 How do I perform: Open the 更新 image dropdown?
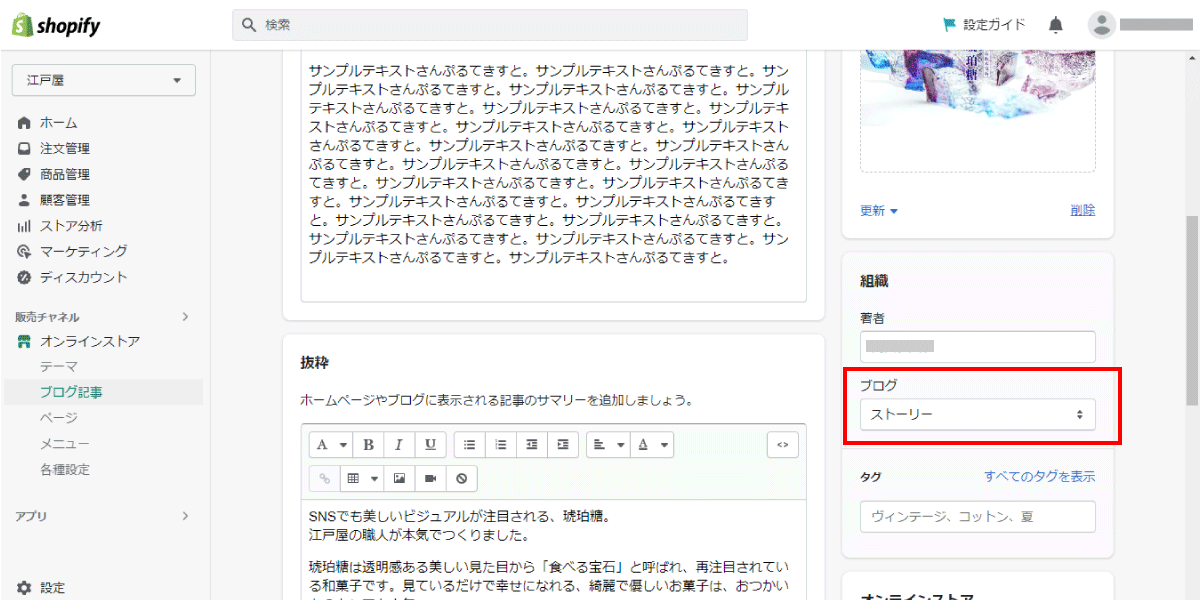879,210
